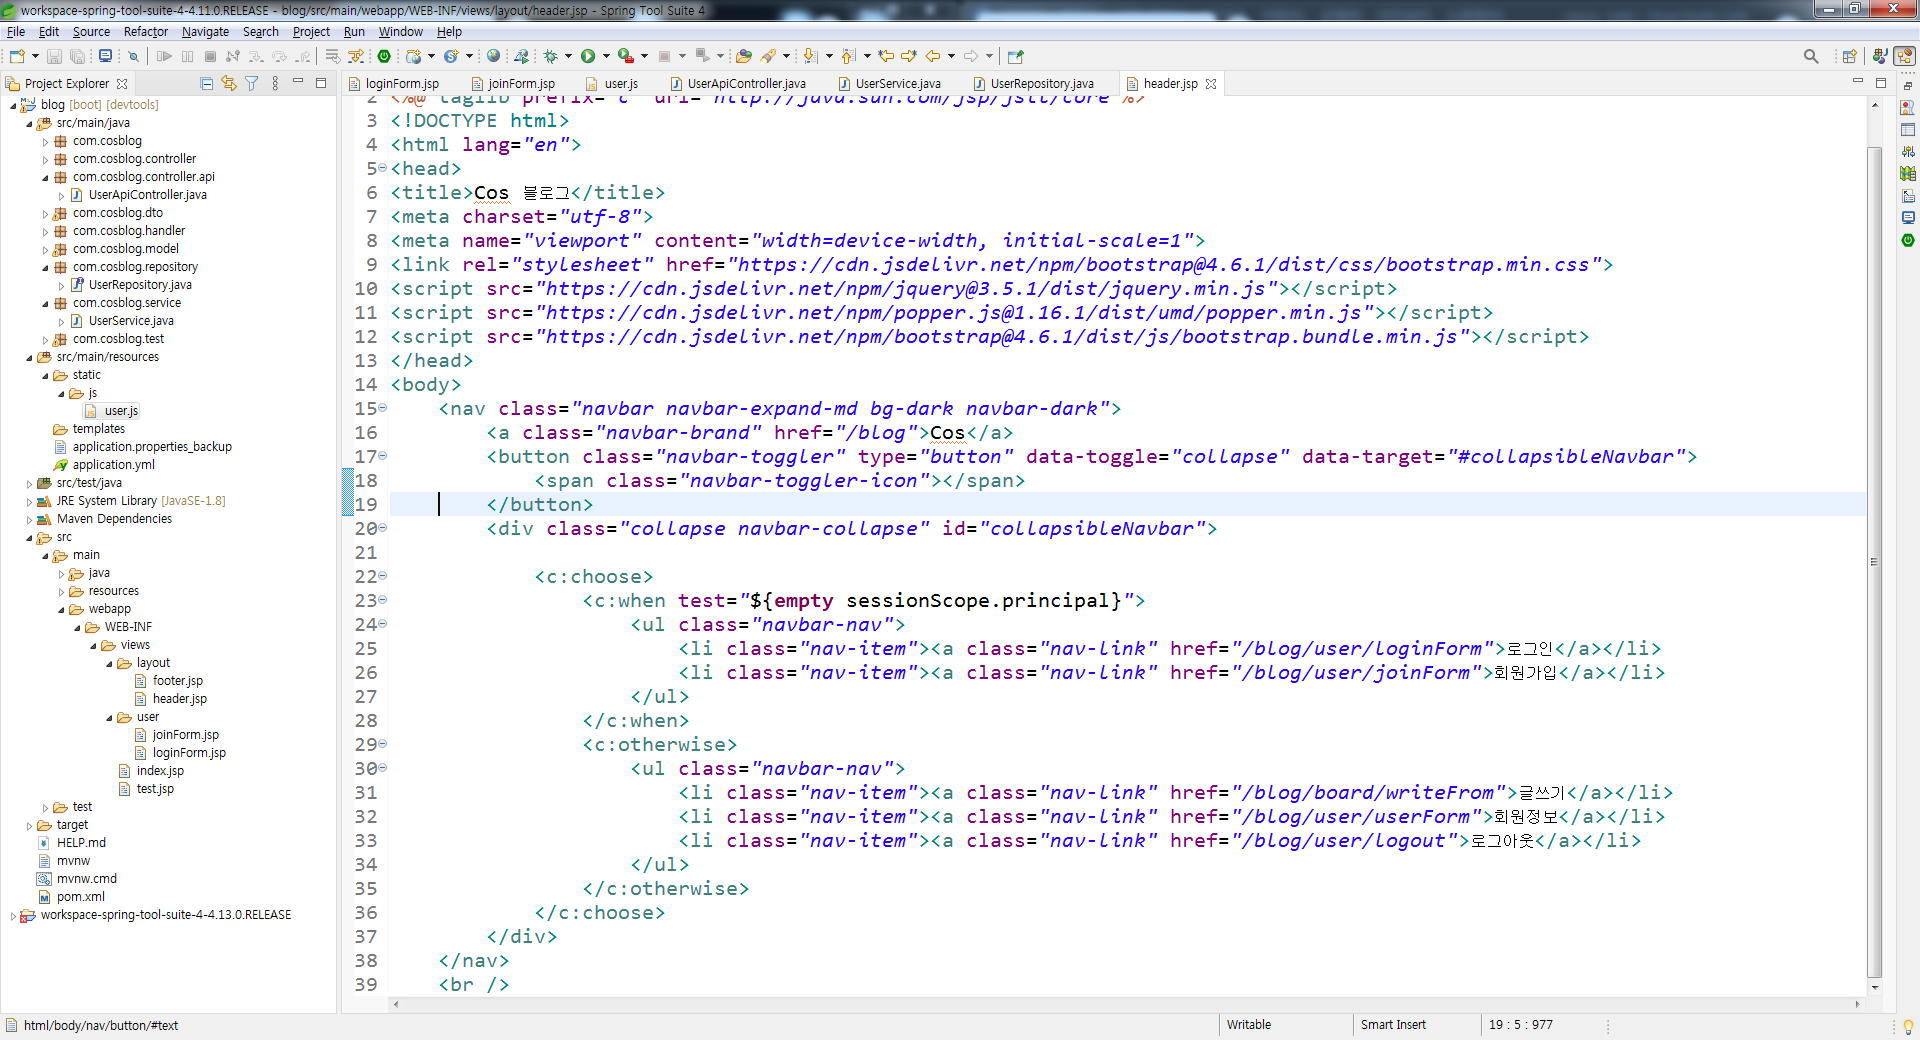
Task: Switch to the loginForm.jsp tab
Action: [402, 83]
